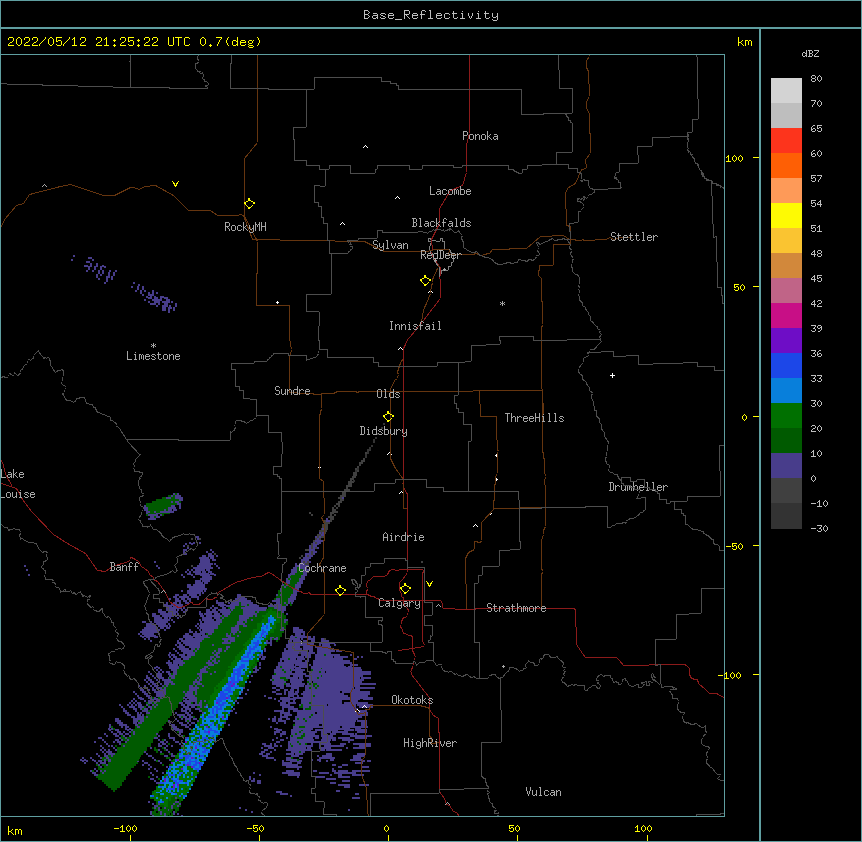The height and width of the screenshot is (842, 862).
Task: Click the yellow diamond marker above RockyMH
Action: coord(249,204)
